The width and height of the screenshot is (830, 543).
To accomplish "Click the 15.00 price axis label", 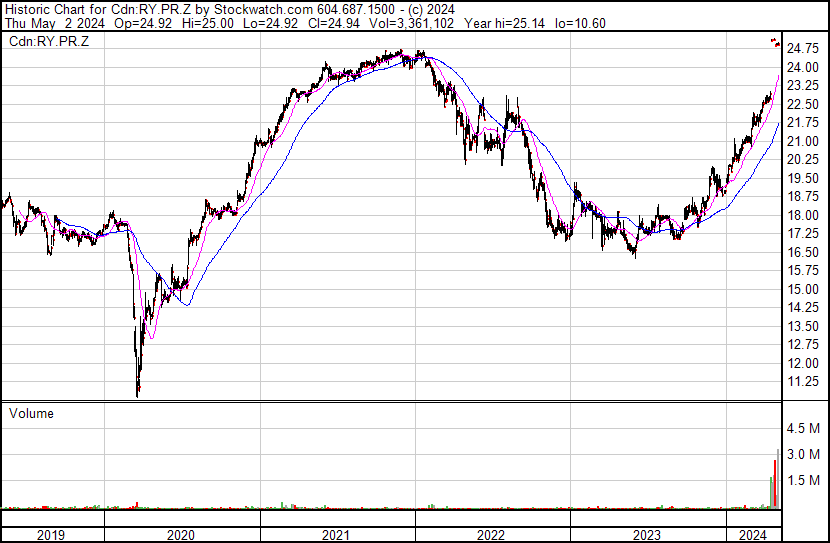I will click(803, 289).
